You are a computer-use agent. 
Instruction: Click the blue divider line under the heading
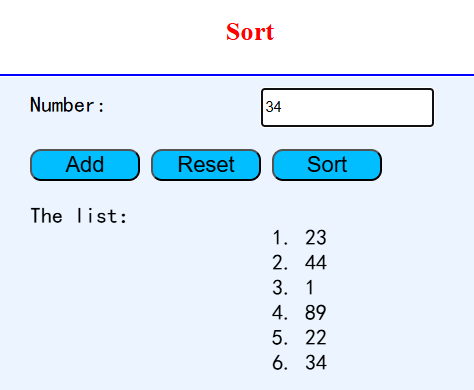click(237, 75)
